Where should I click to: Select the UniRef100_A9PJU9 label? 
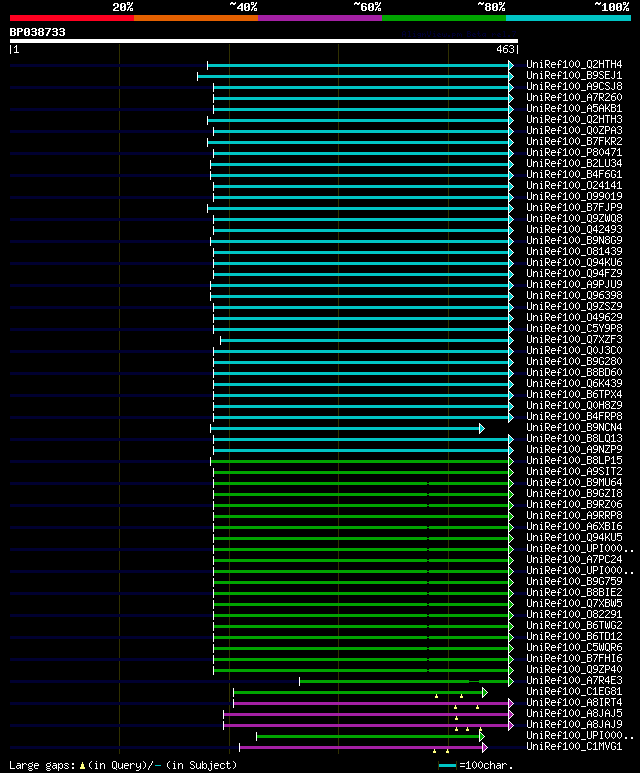click(574, 284)
